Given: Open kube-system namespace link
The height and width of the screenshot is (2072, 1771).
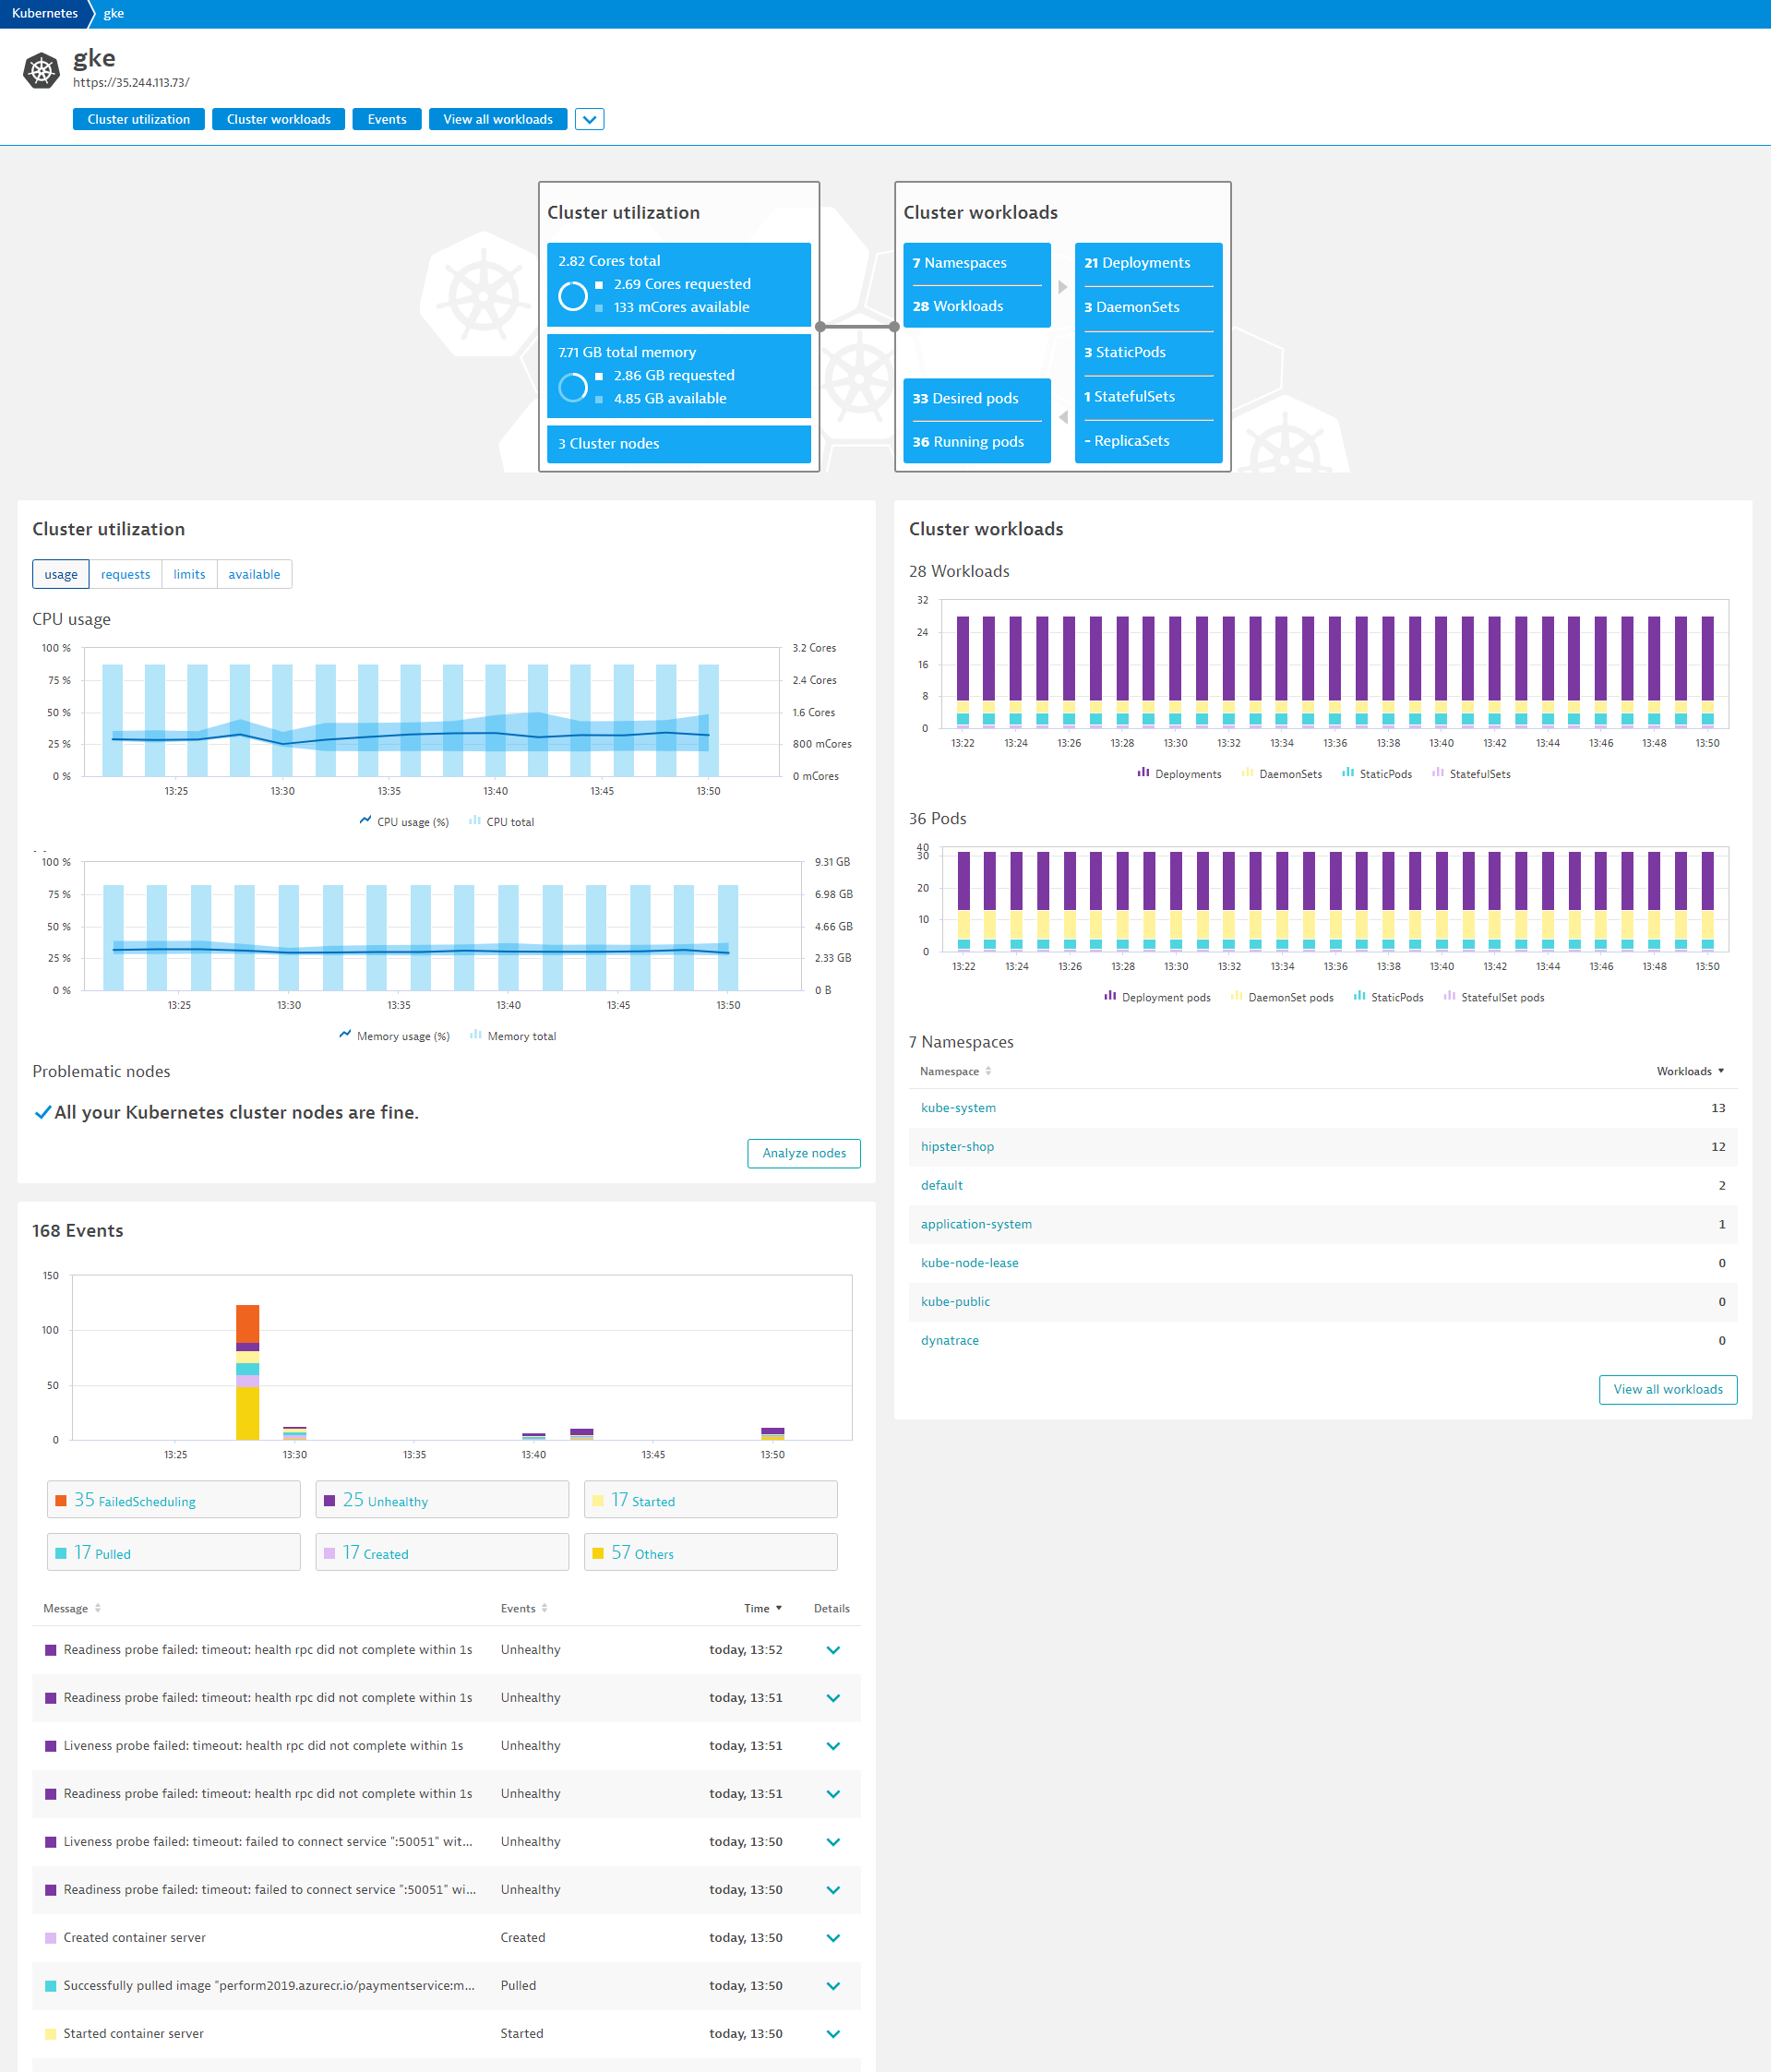Looking at the screenshot, I should [958, 1108].
